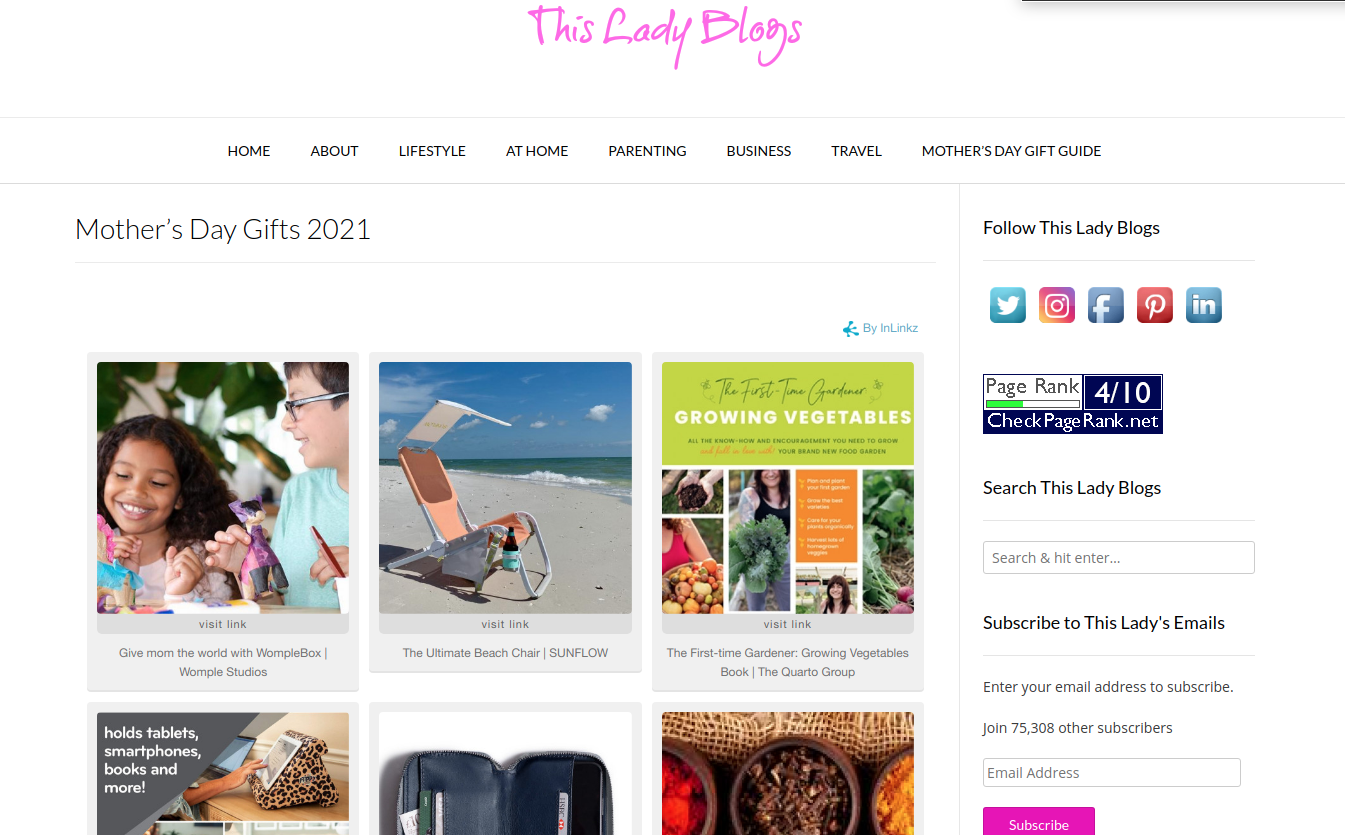This screenshot has width=1345, height=835.
Task: Open the Travel menu item
Action: point(856,151)
